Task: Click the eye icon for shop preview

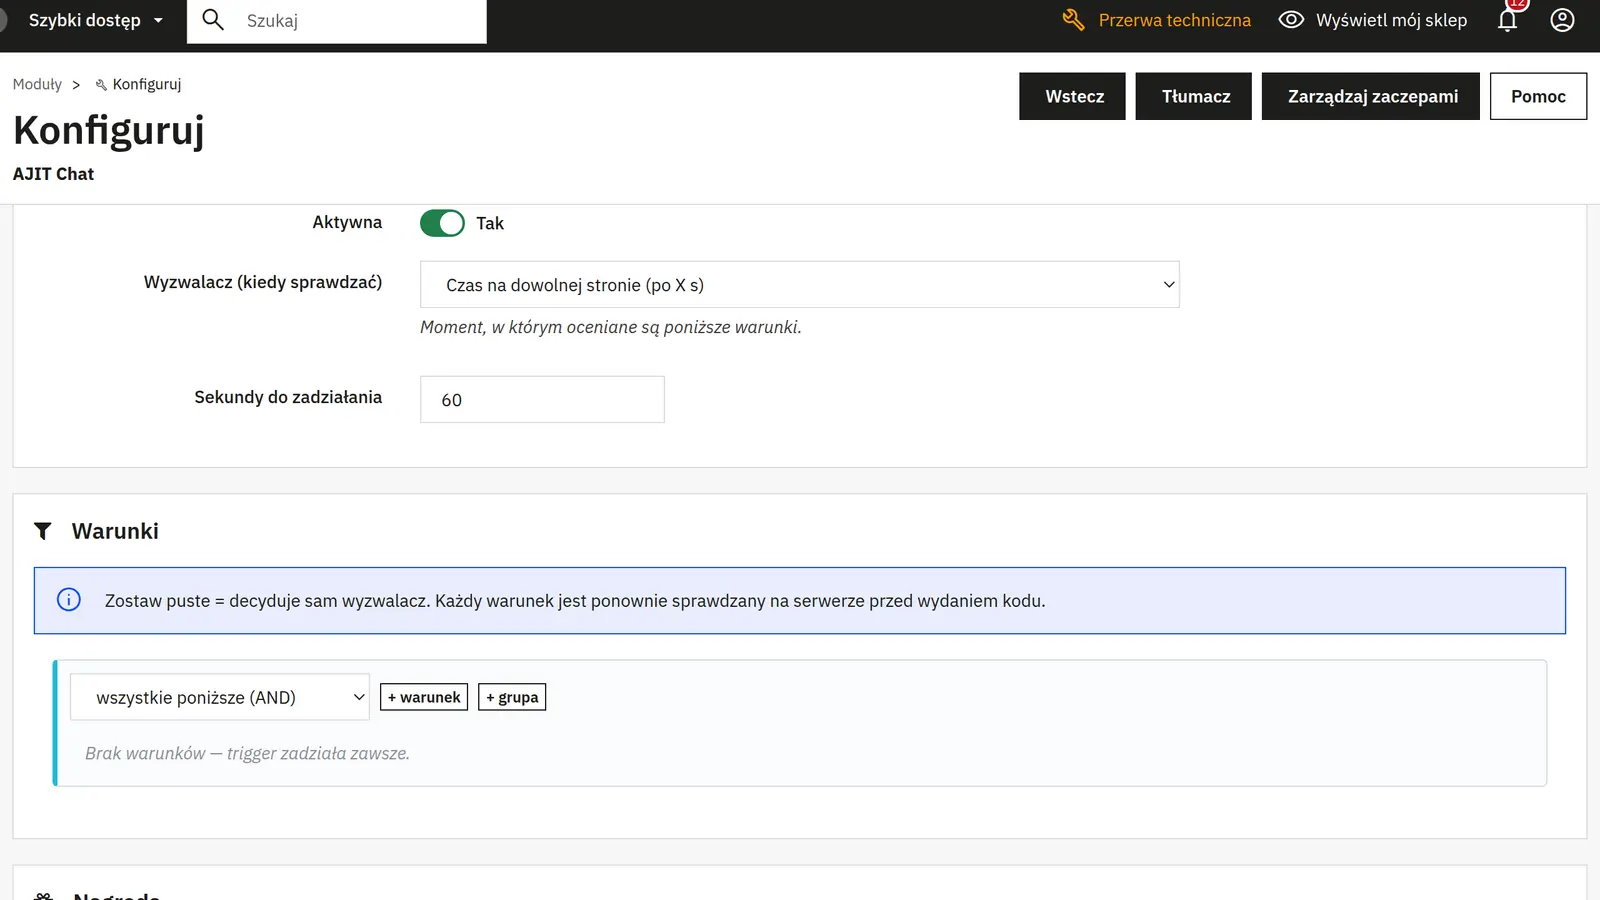Action: [x=1291, y=20]
